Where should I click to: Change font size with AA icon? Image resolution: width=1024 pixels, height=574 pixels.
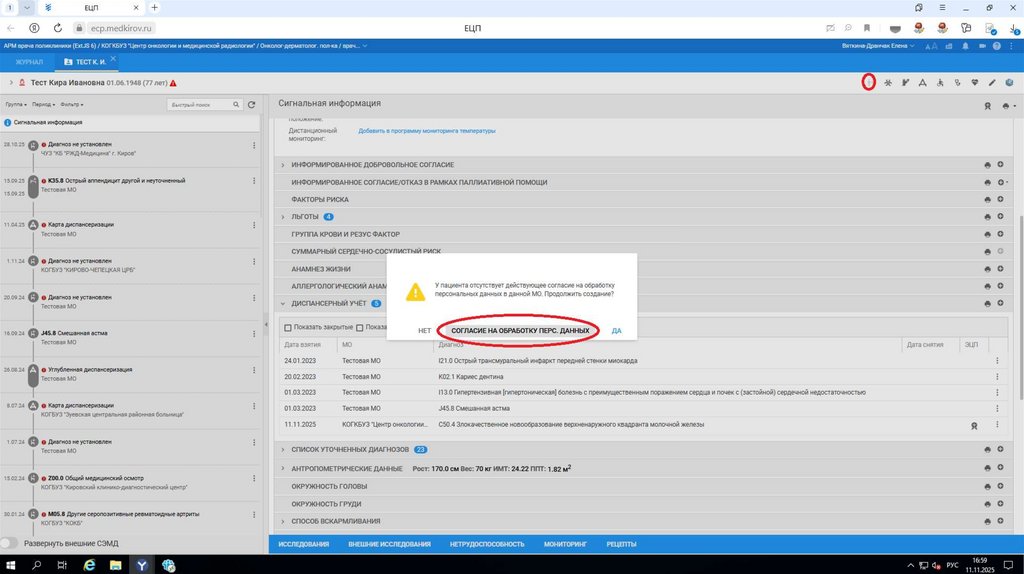pos(931,46)
